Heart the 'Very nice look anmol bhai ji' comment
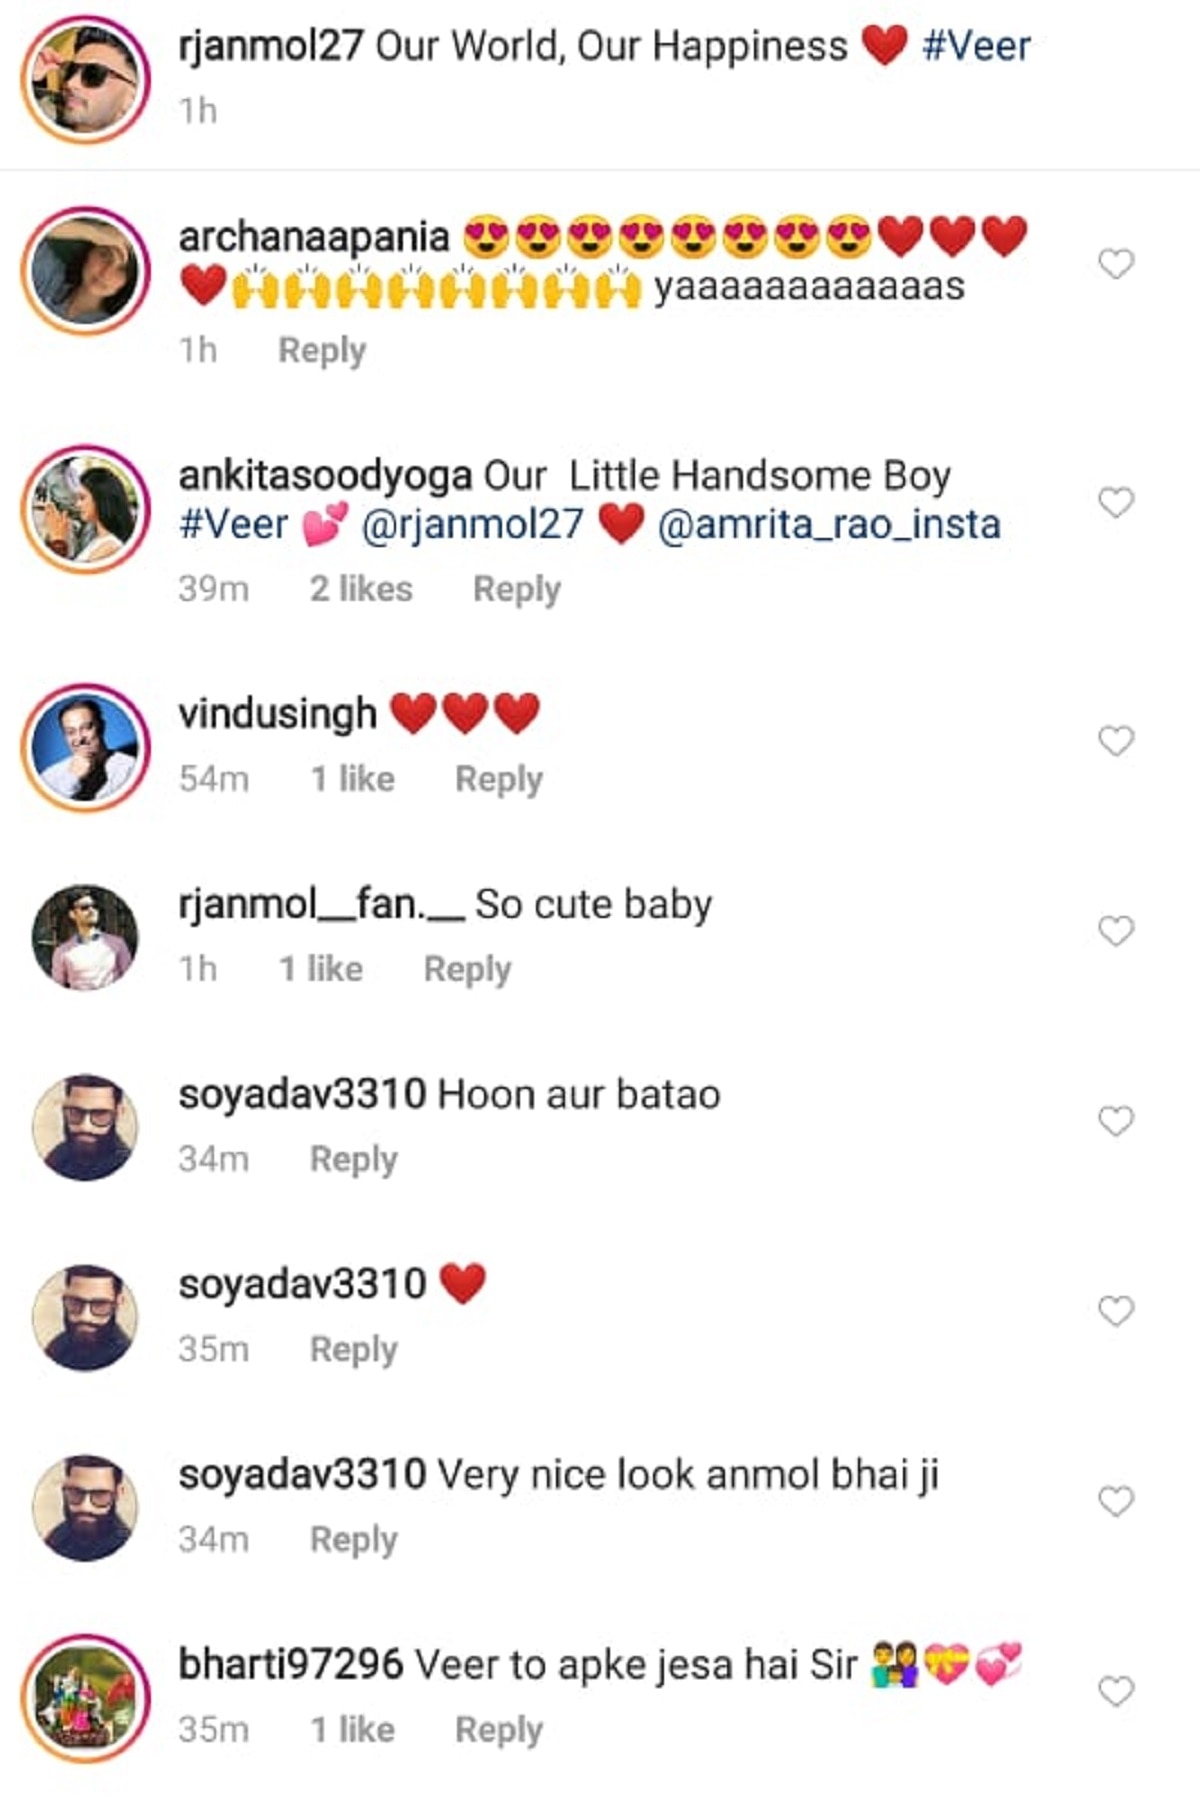Image resolution: width=1200 pixels, height=1807 pixels. [1115, 1501]
